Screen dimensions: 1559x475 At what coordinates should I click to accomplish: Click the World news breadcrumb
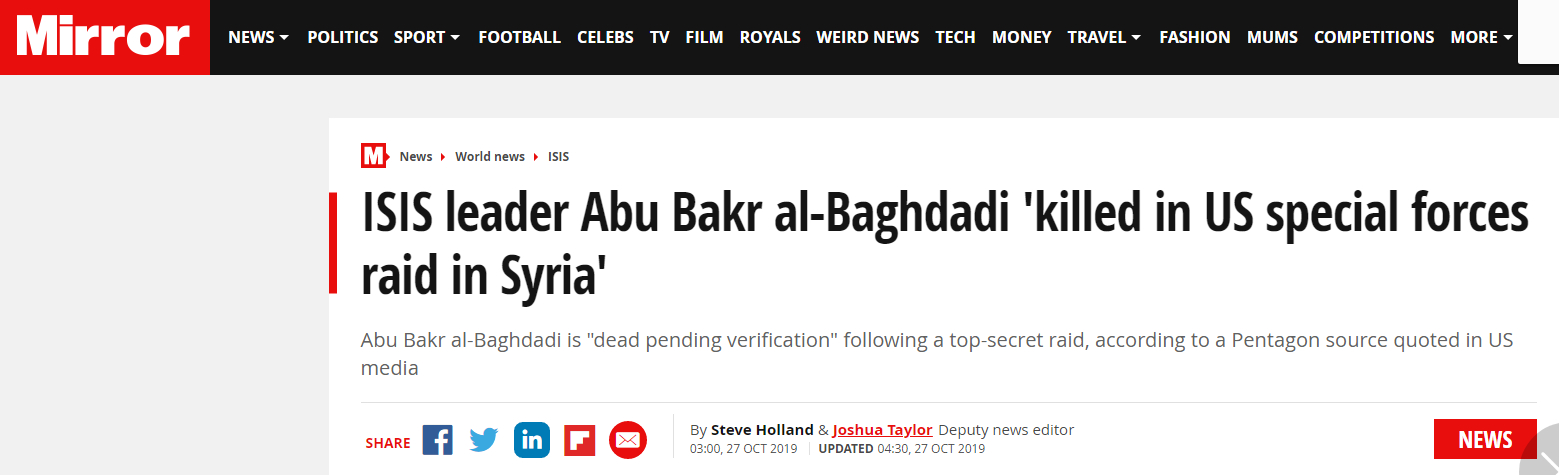[x=490, y=157]
